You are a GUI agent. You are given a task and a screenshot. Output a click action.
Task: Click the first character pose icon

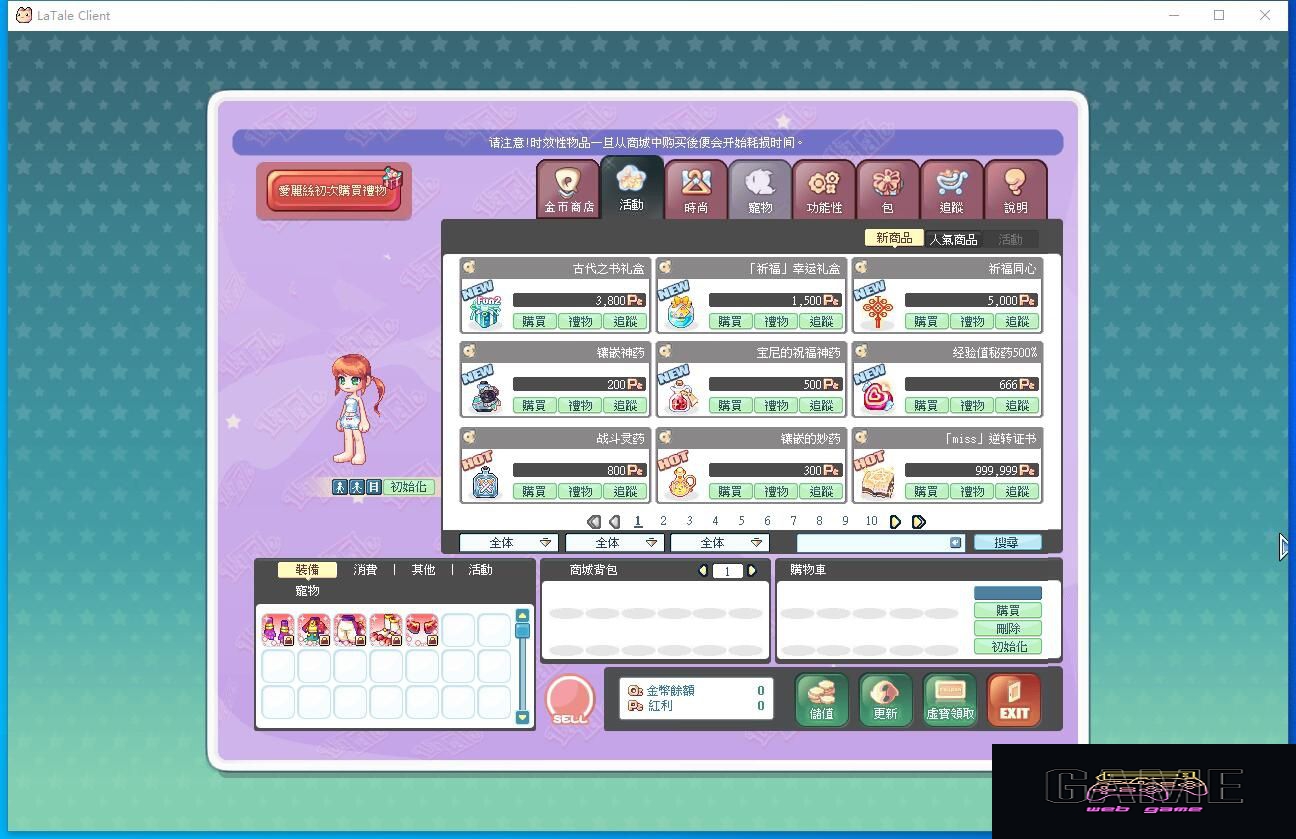340,487
